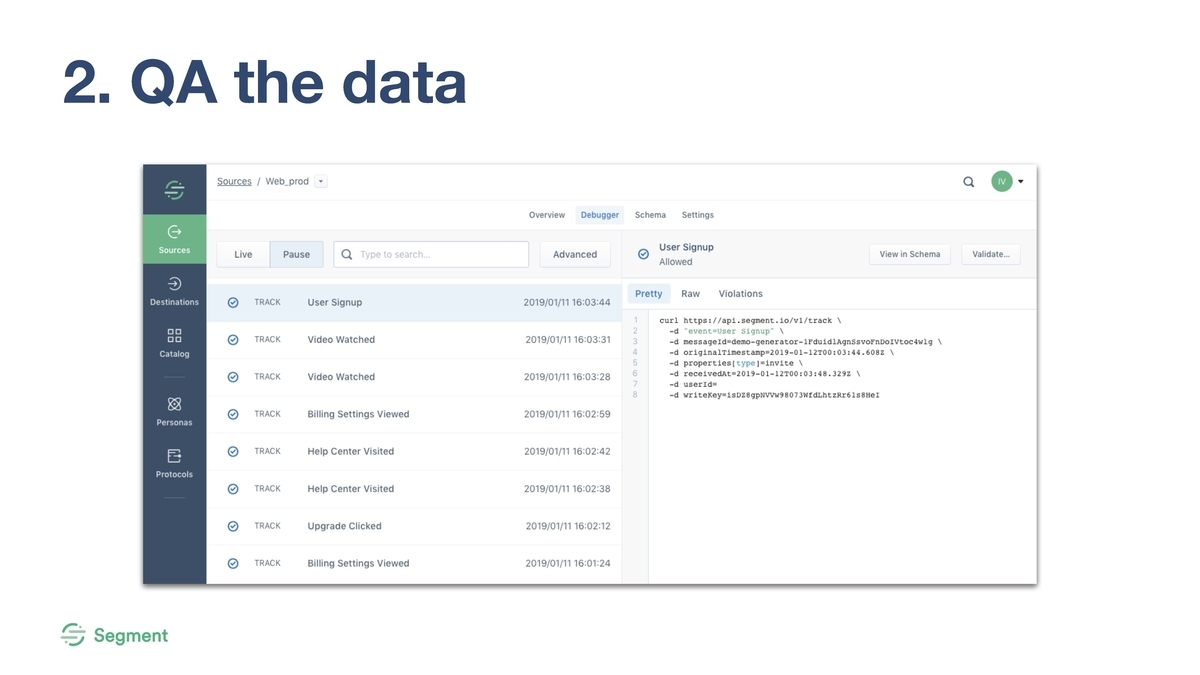
Task: Click check icon on 16:01:24 Billing Settings row
Action: click(x=233, y=563)
